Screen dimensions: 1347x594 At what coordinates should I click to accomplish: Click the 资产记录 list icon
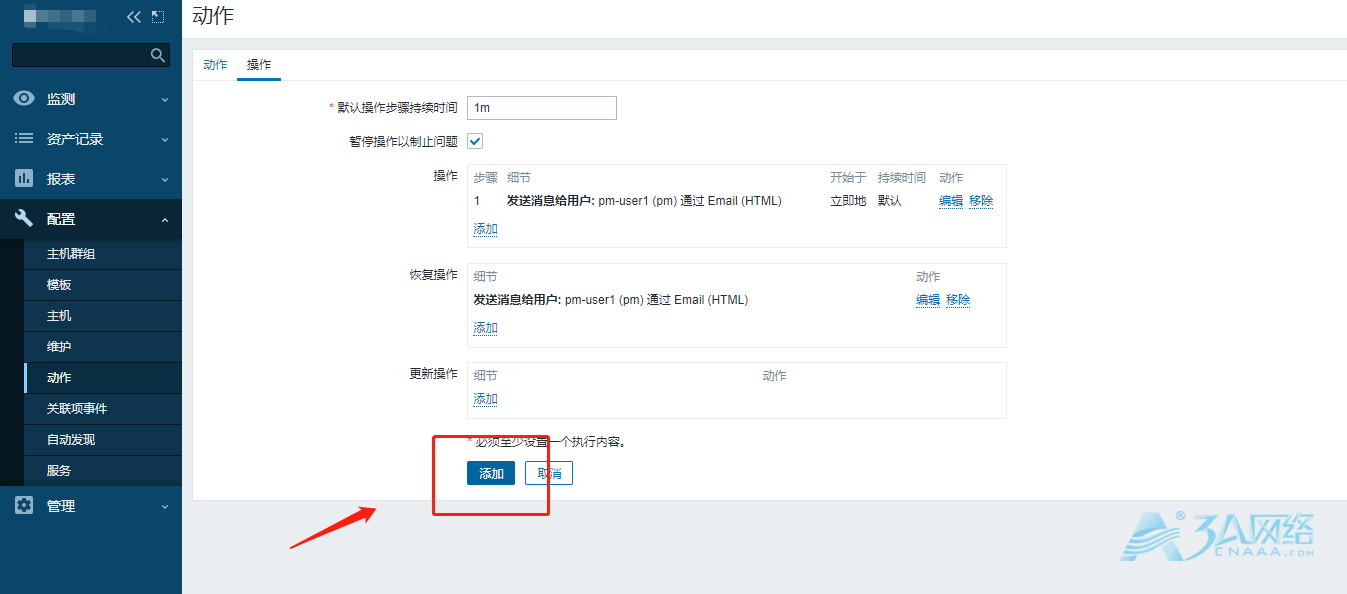[x=24, y=139]
